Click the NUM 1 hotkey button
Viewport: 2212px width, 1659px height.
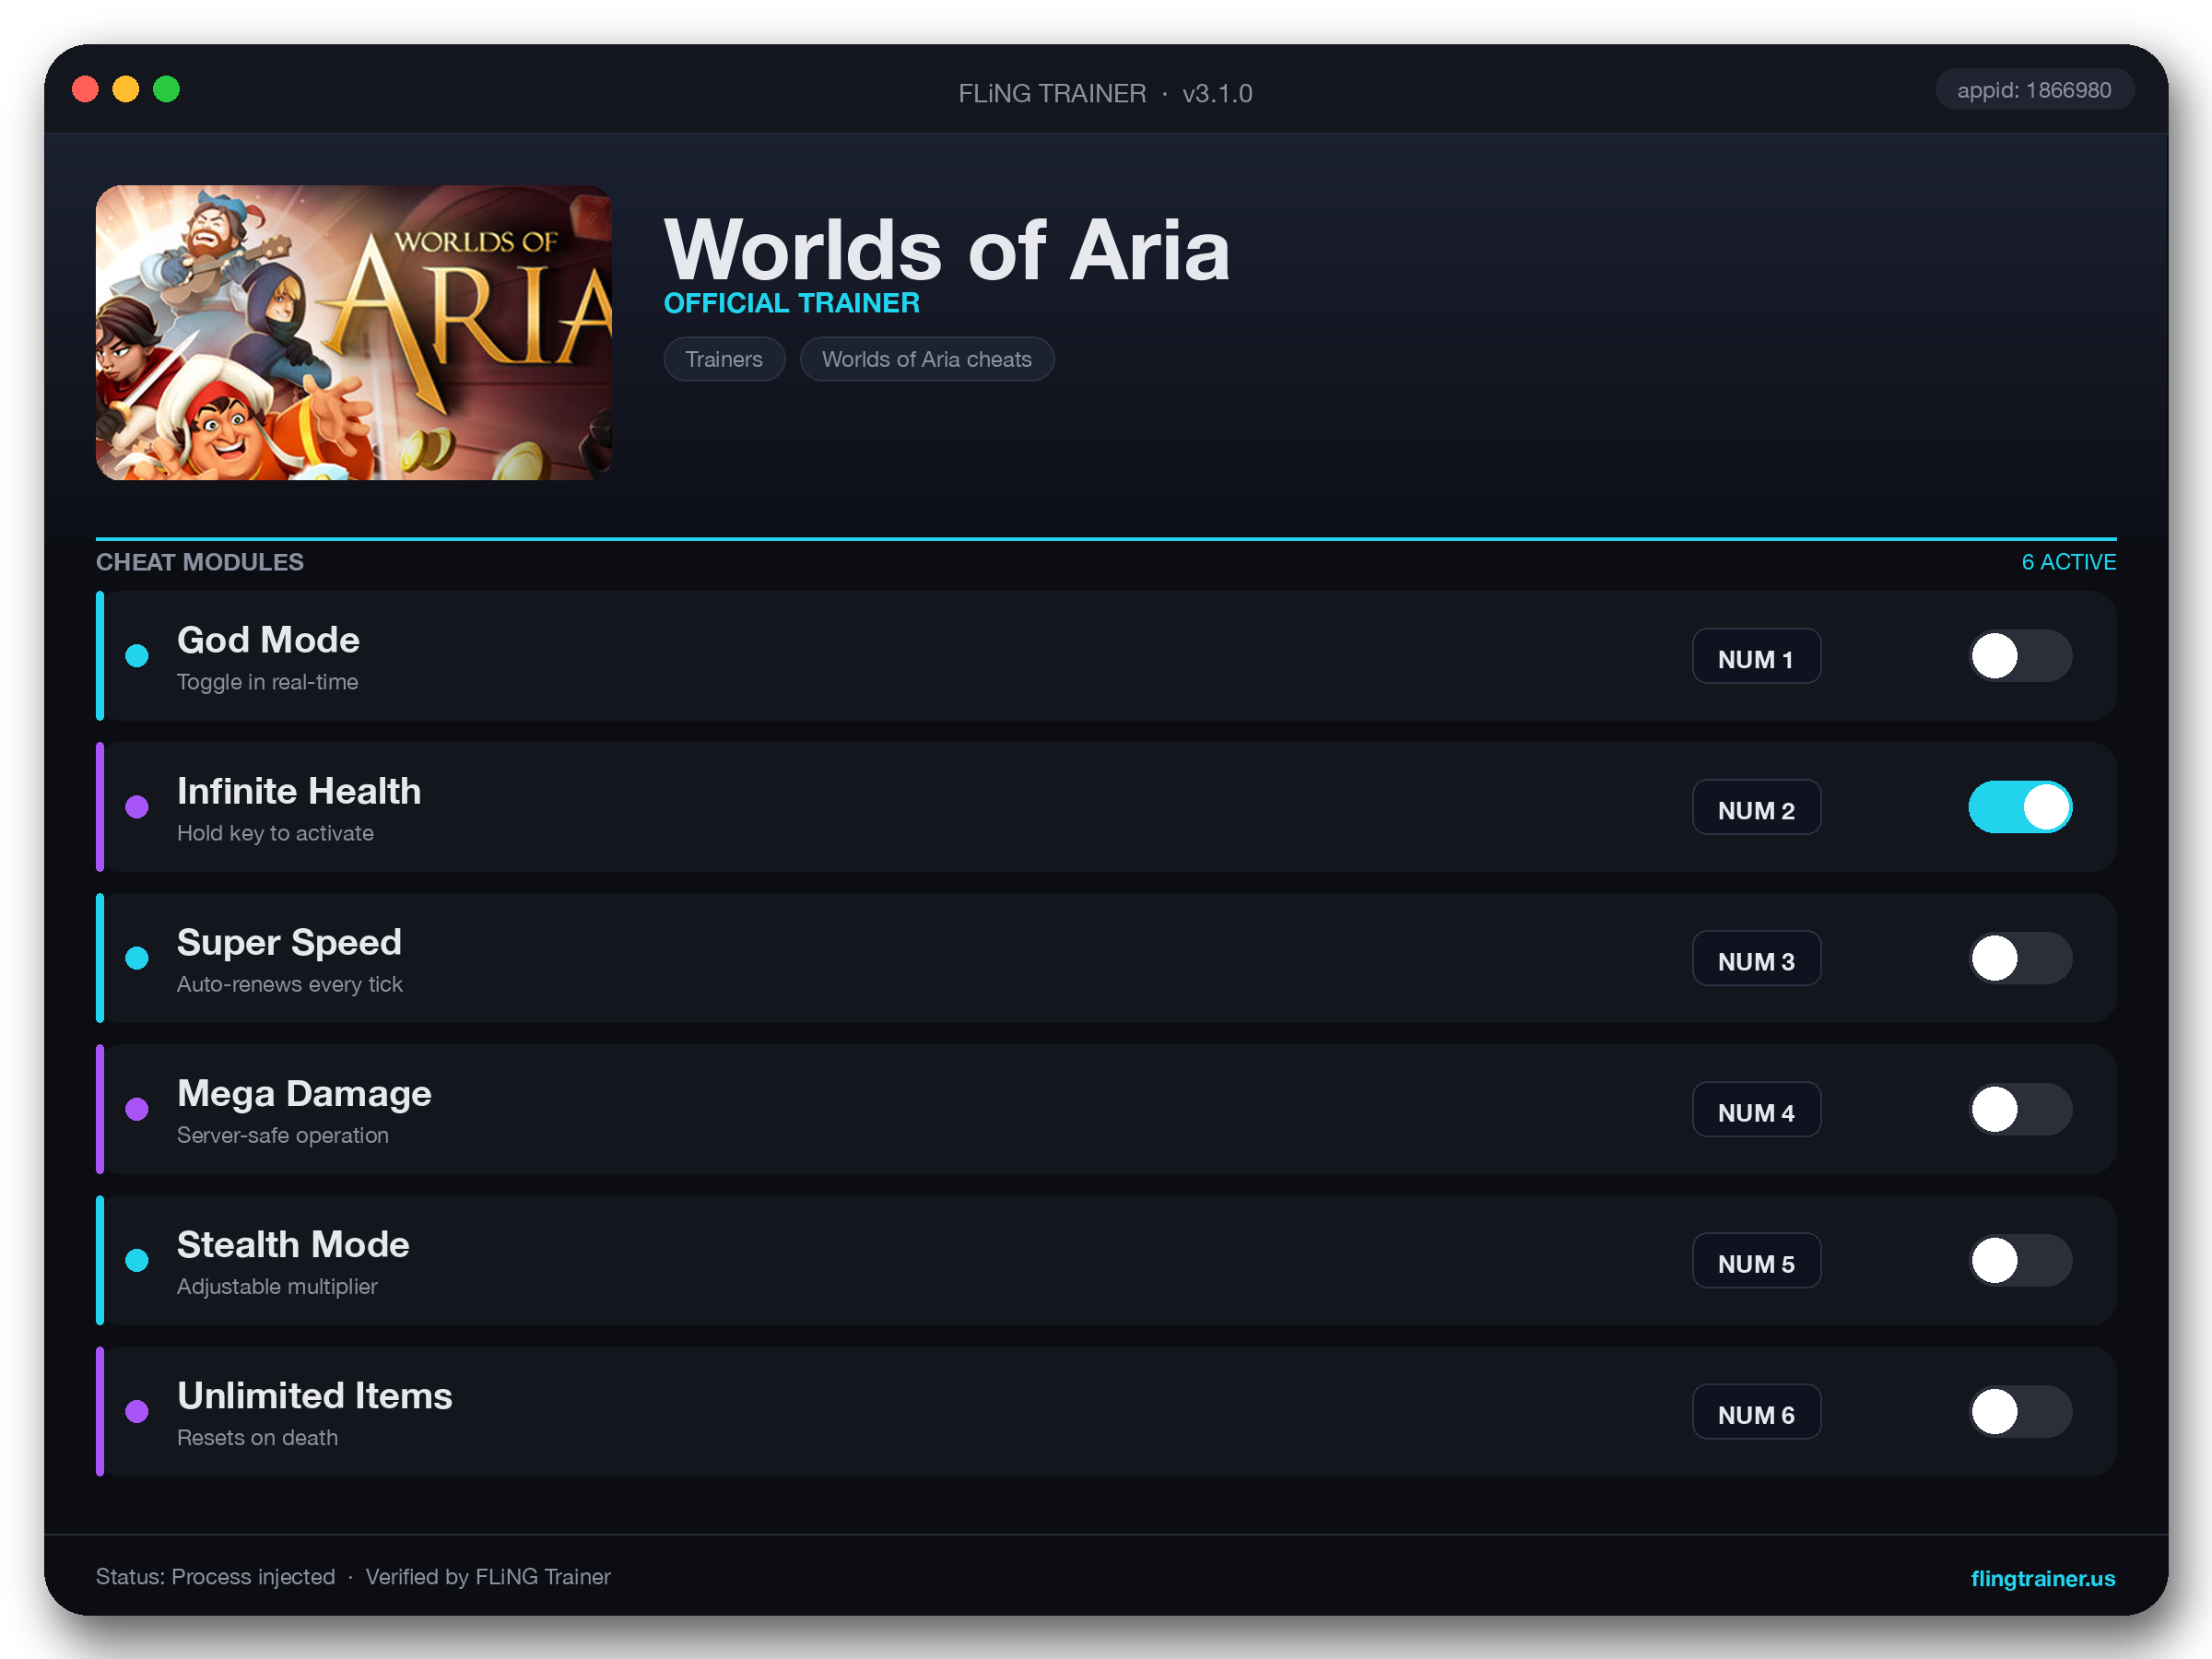point(1756,656)
